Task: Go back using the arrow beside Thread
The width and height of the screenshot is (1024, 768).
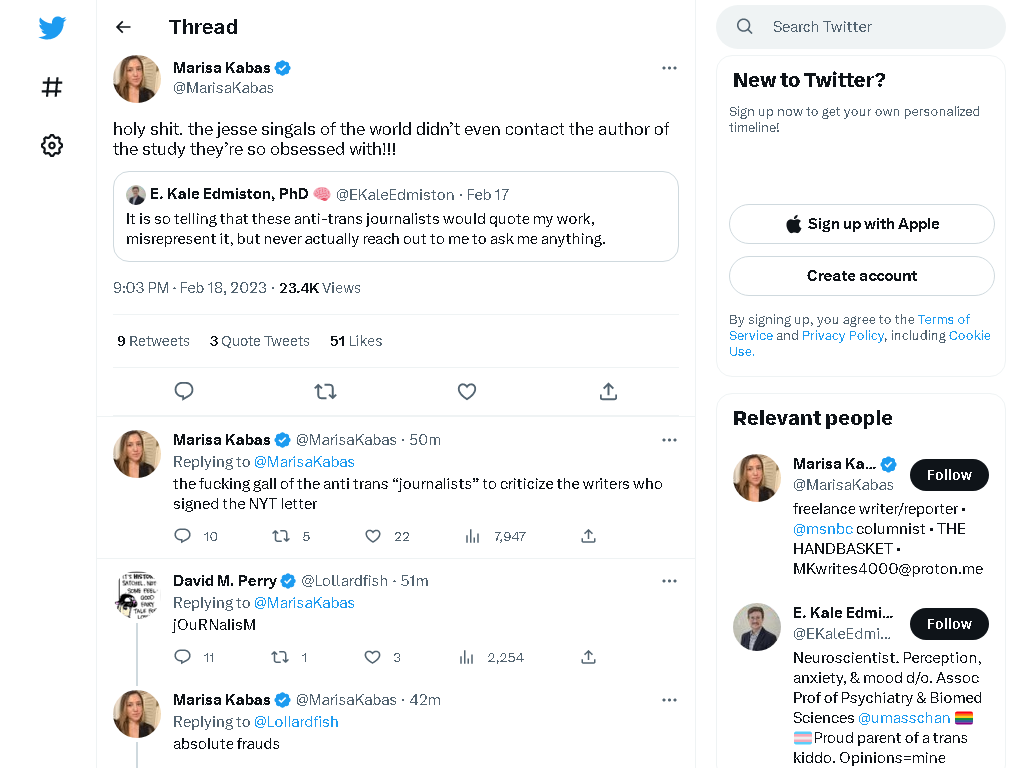Action: click(x=123, y=27)
